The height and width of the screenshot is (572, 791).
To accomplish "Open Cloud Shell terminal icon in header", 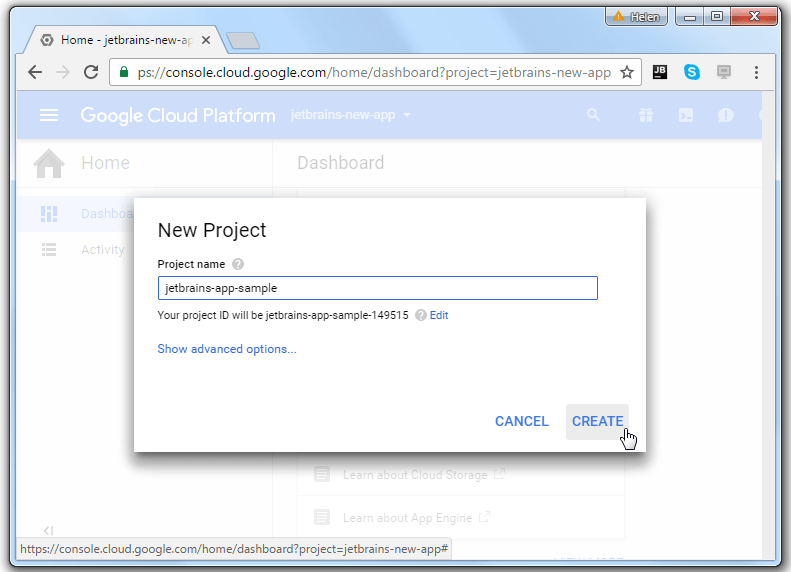I will (686, 115).
